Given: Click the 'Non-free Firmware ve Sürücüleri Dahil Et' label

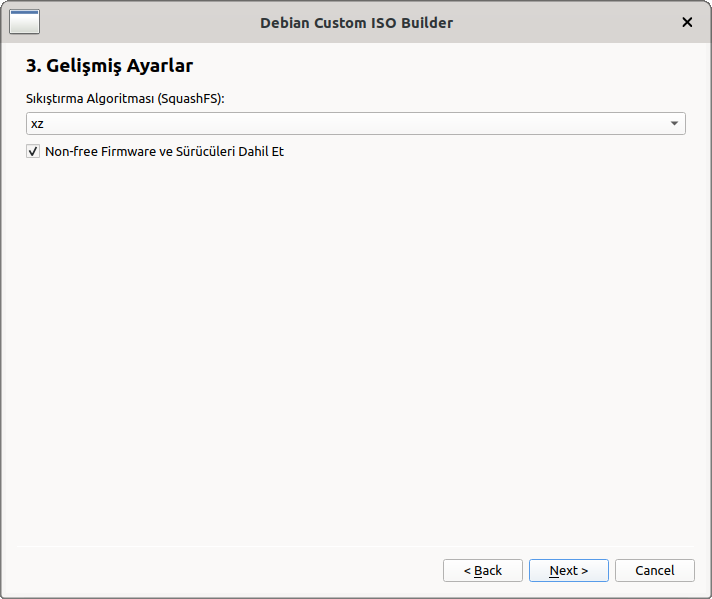Looking at the screenshot, I should point(164,152).
